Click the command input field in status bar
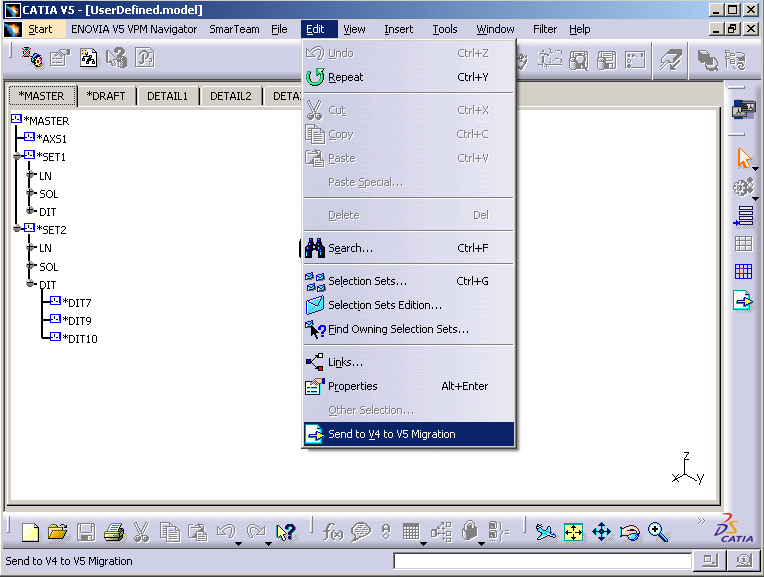Screen dimensions: 764x577 [x=542, y=561]
